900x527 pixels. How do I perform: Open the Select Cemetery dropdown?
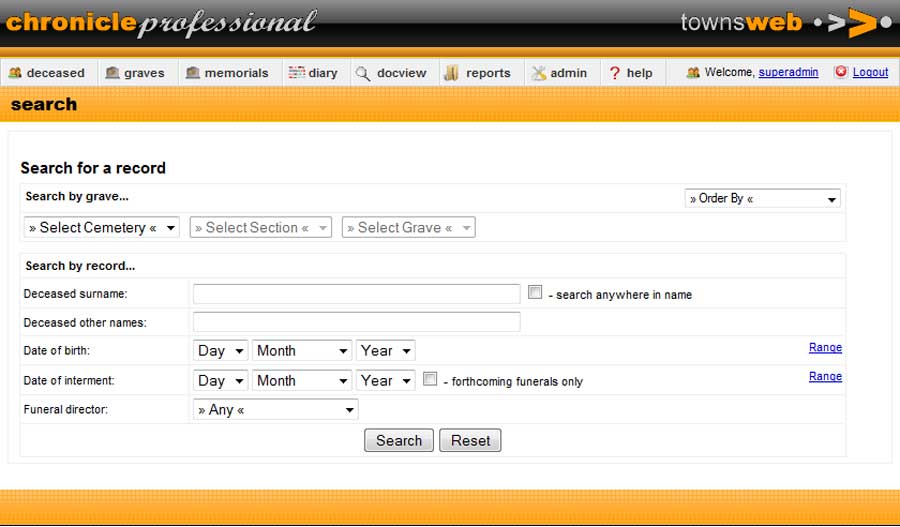coord(102,227)
